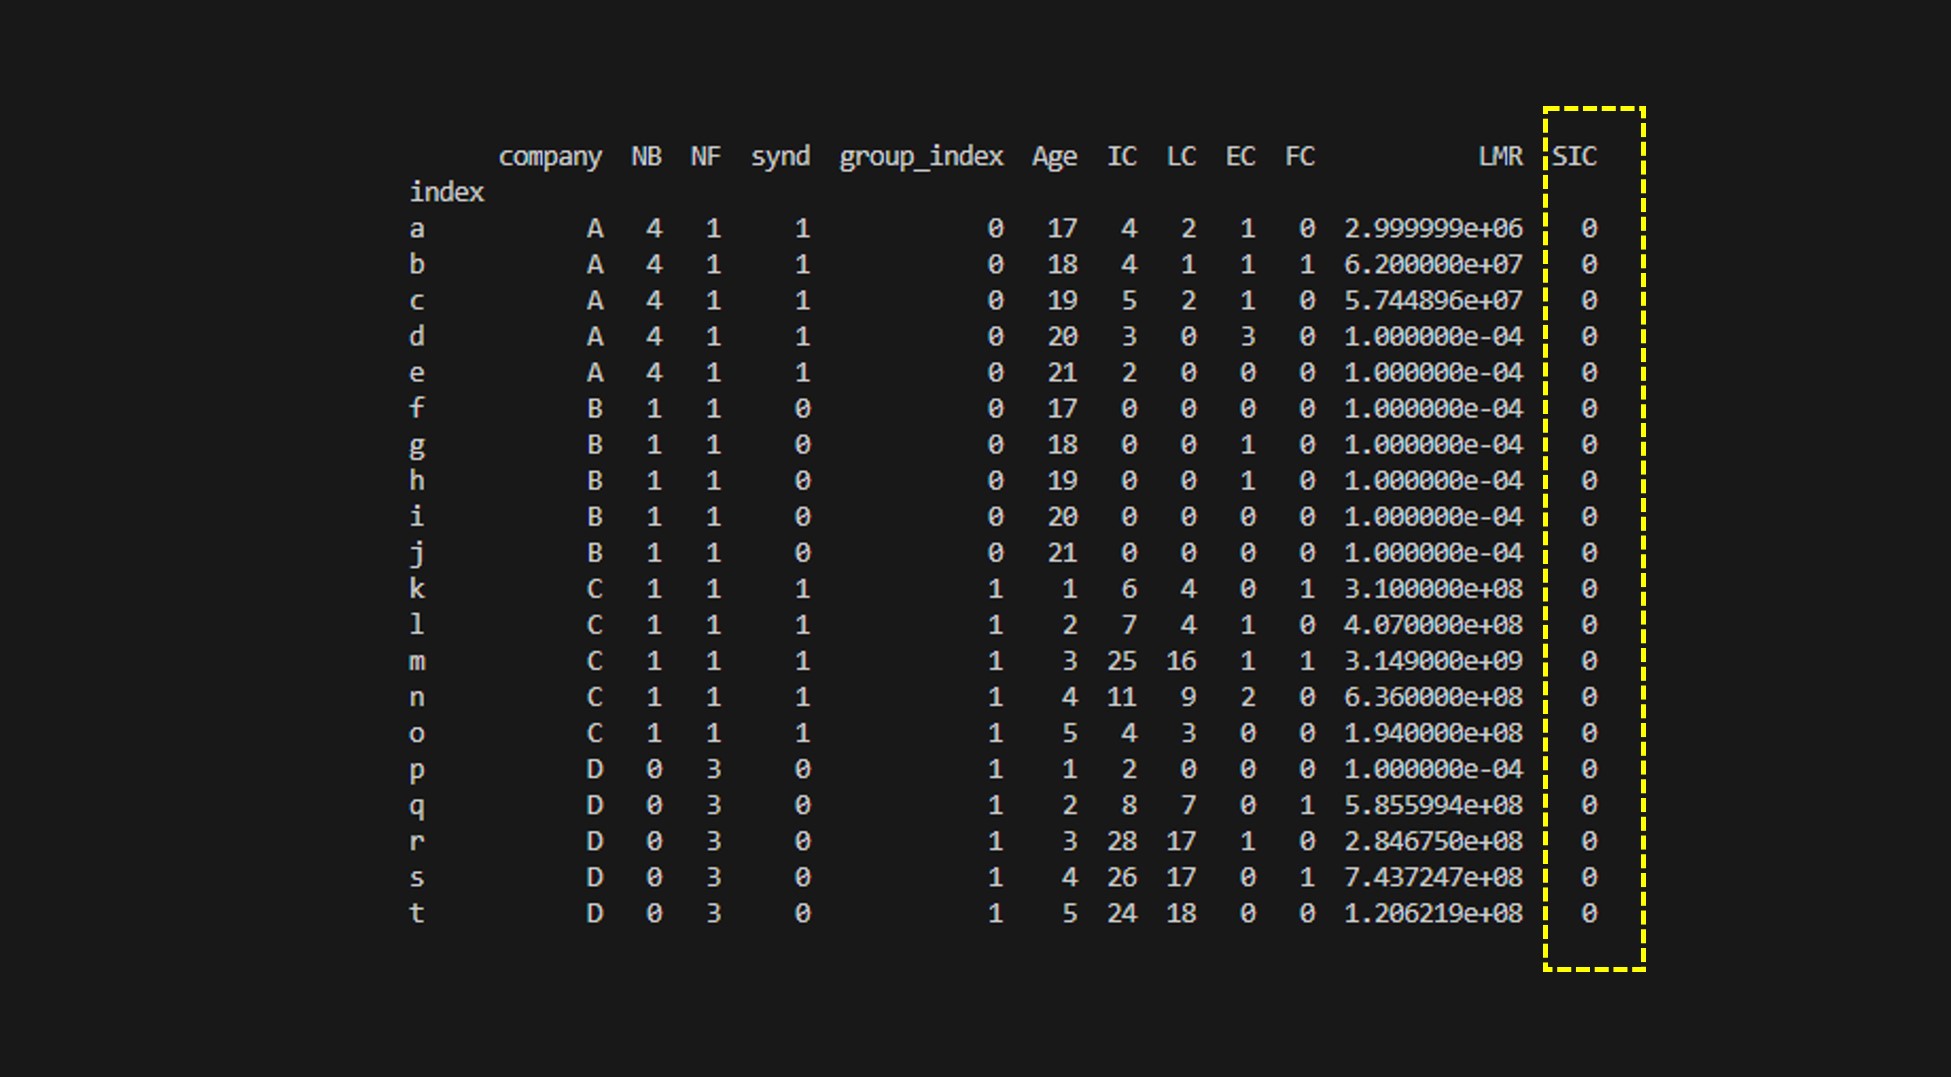
Task: Click the 'NB' column header
Action: tap(646, 156)
